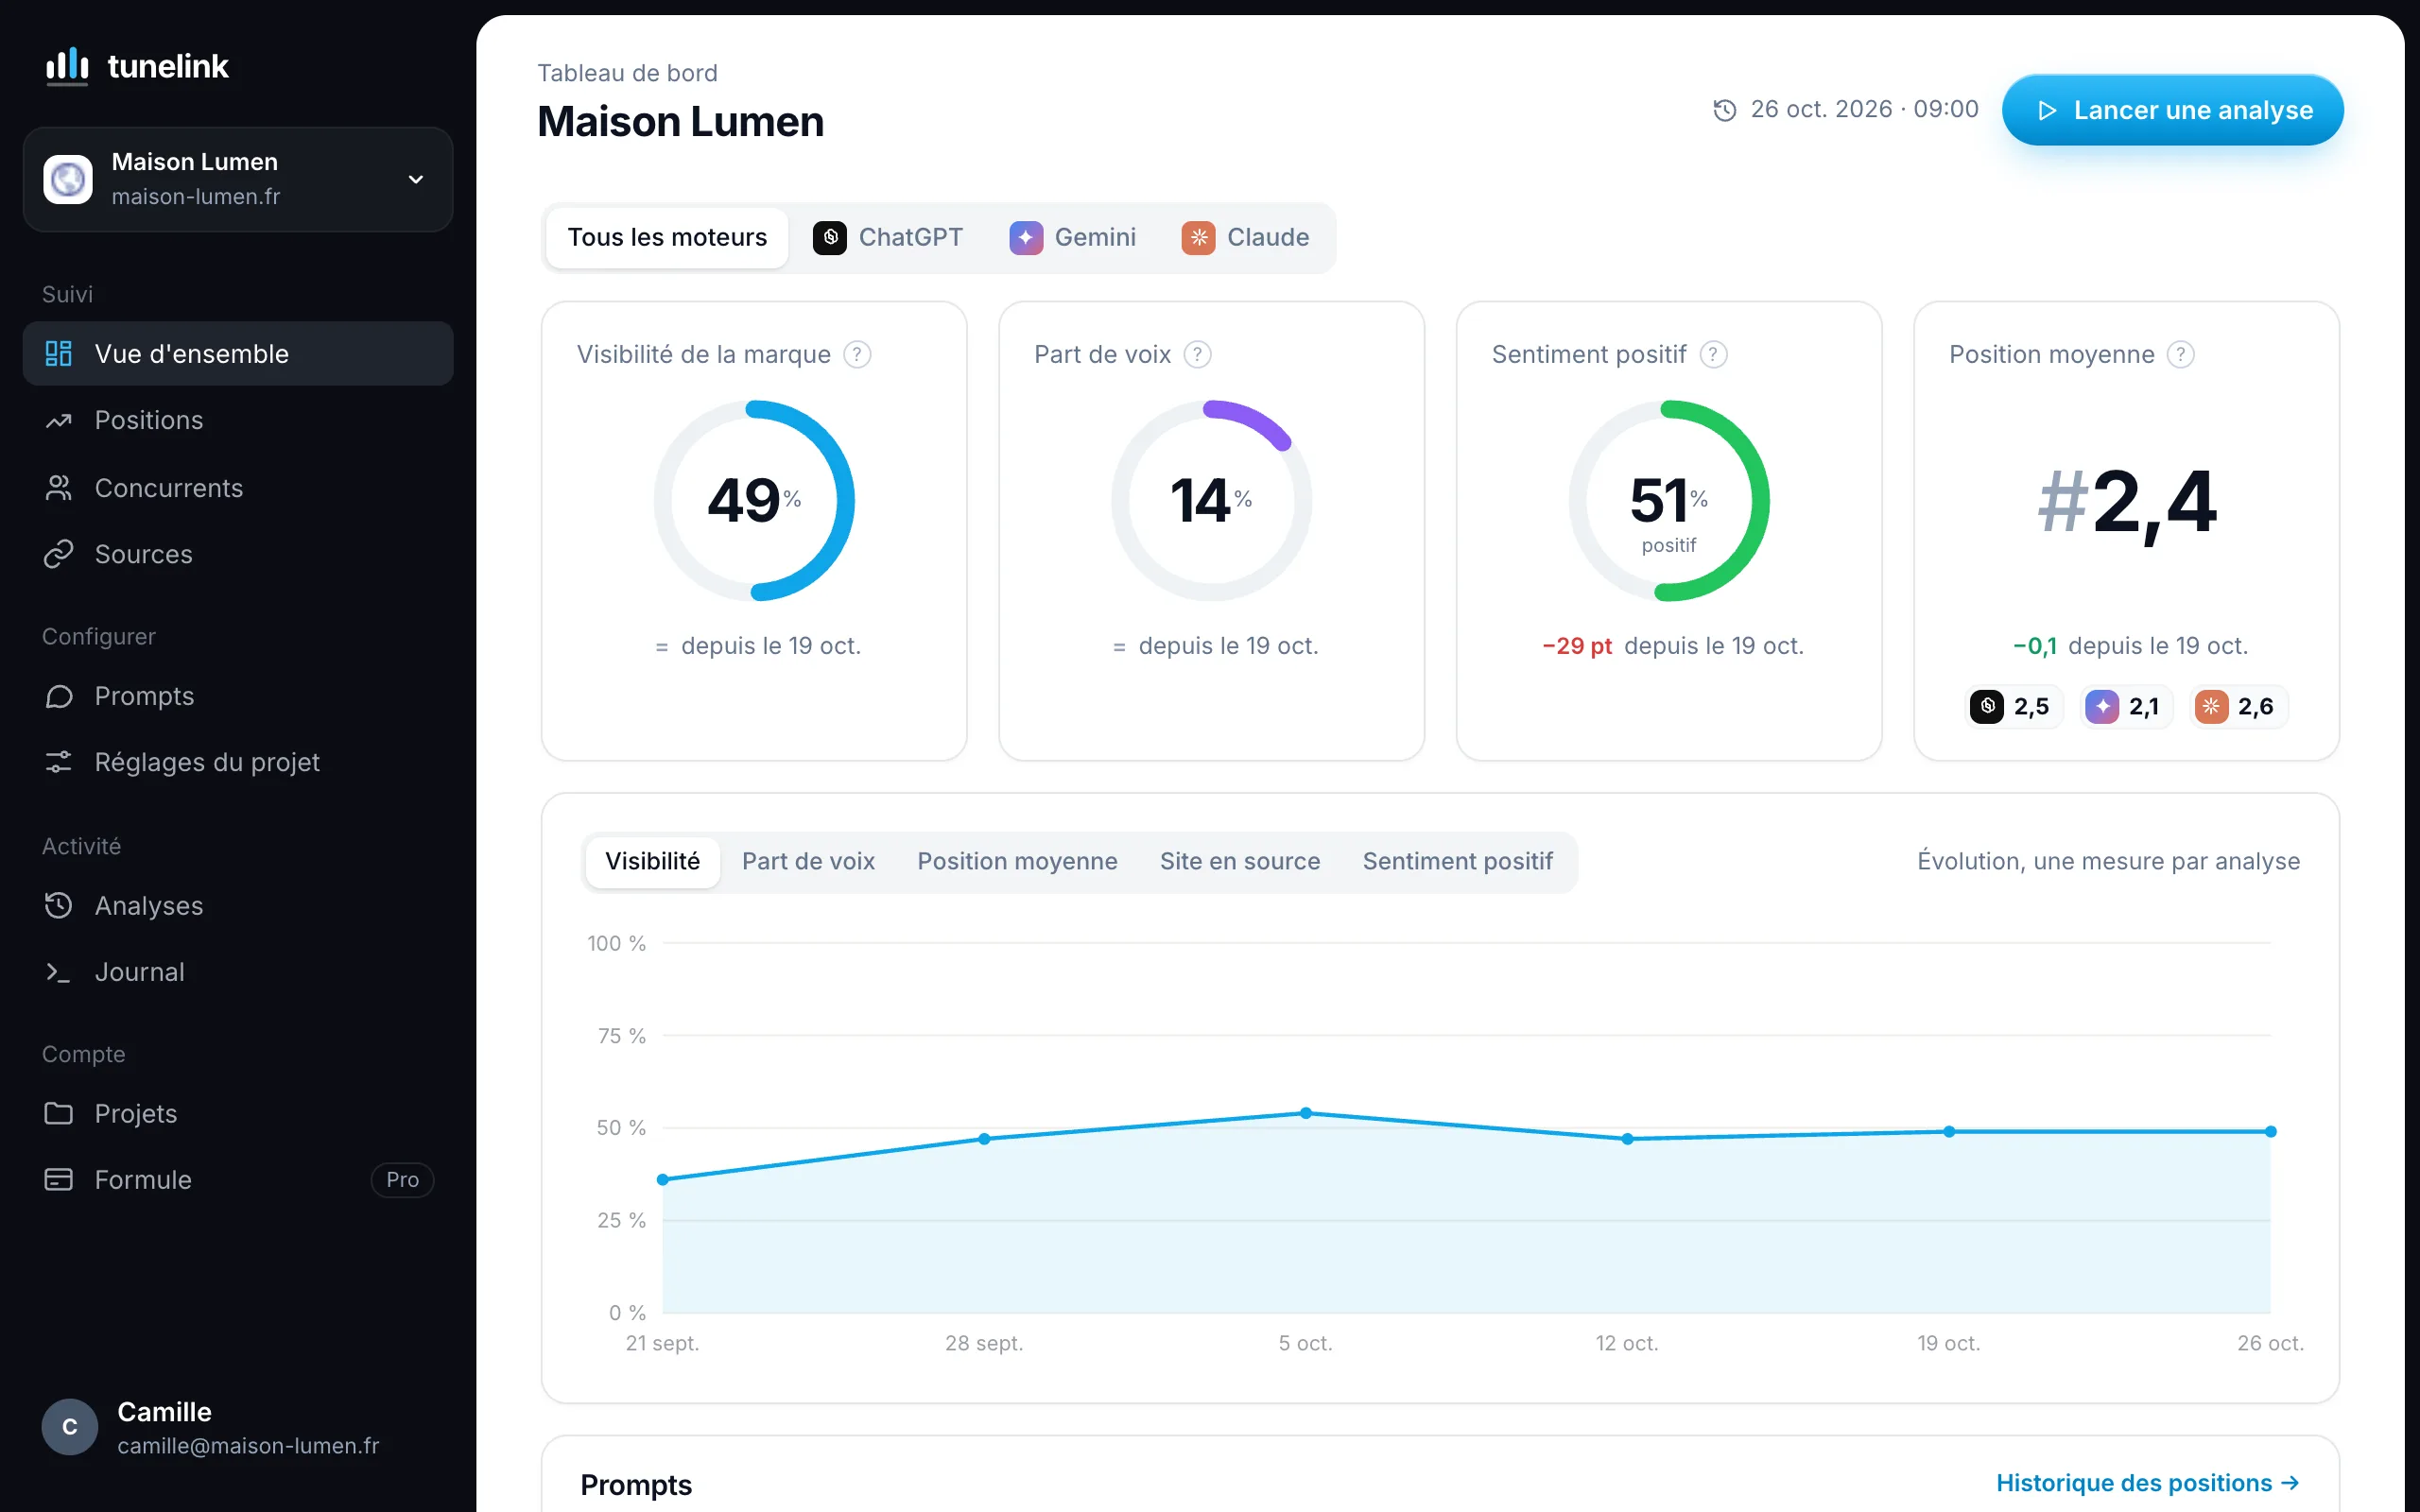Click the Prompts chat-bubble icon in sidebar
2420x1512 pixels.
pos(59,696)
